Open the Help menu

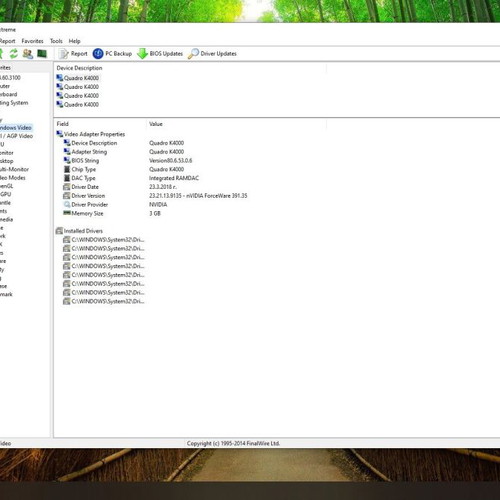pyautogui.click(x=75, y=41)
